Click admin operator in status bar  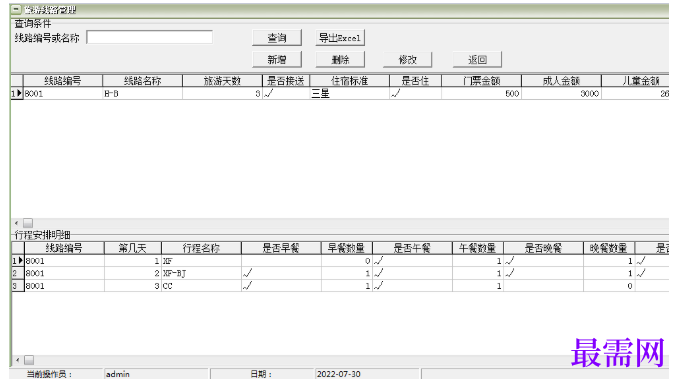tap(118, 374)
